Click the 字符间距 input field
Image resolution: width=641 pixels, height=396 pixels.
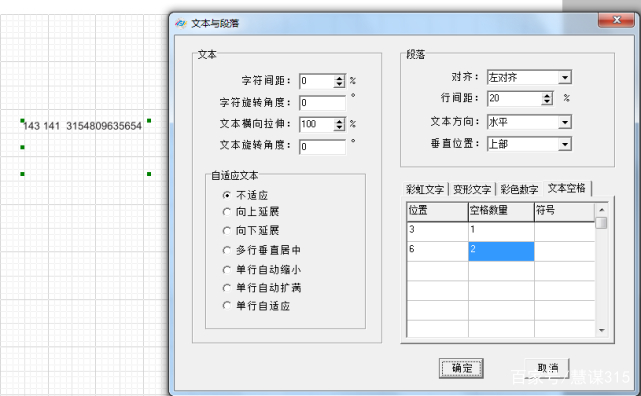tap(317, 81)
